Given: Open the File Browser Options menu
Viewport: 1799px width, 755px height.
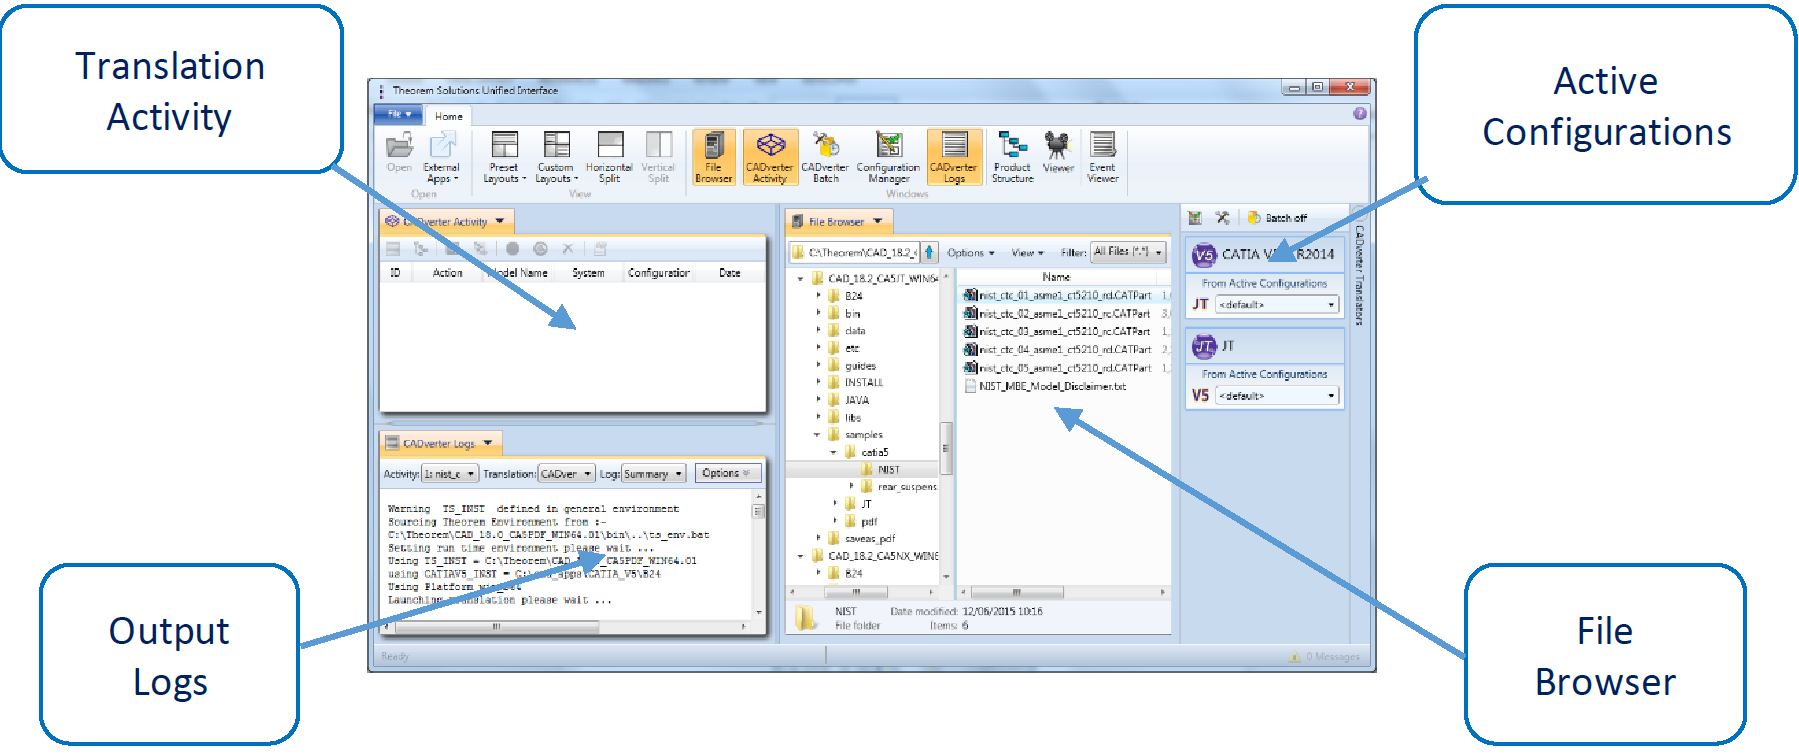Looking at the screenshot, I should tap(971, 253).
